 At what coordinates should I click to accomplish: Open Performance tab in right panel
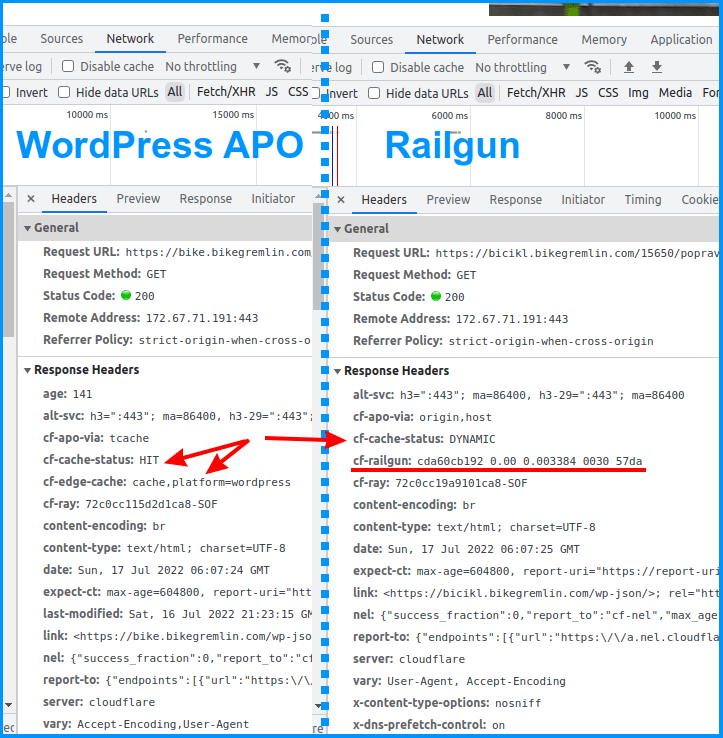click(x=522, y=40)
